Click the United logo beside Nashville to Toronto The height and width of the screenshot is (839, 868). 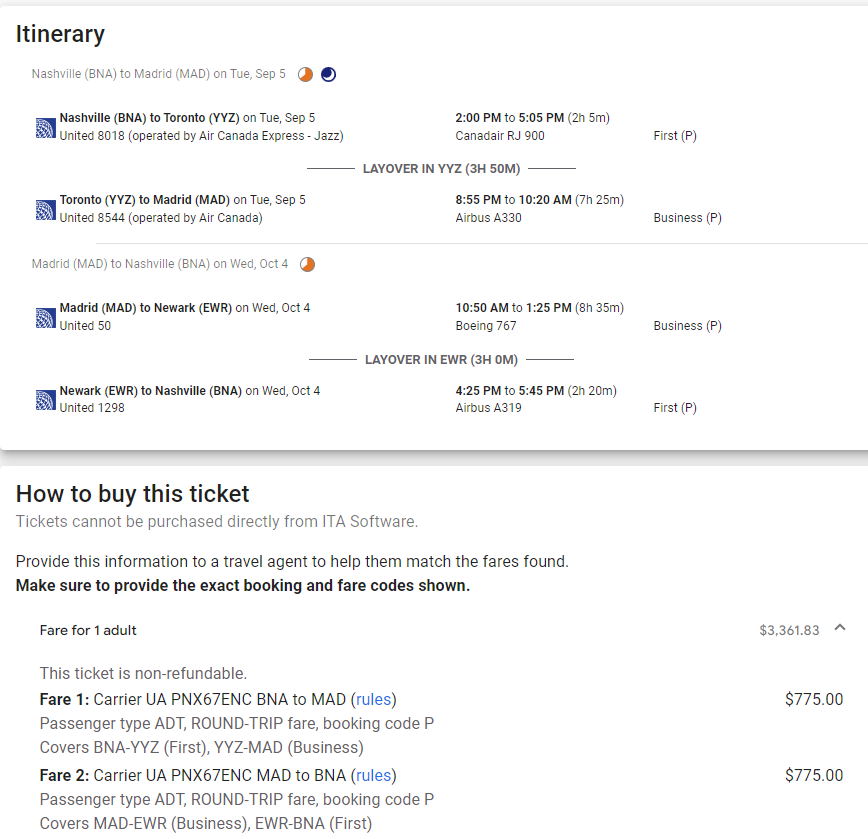[45, 127]
